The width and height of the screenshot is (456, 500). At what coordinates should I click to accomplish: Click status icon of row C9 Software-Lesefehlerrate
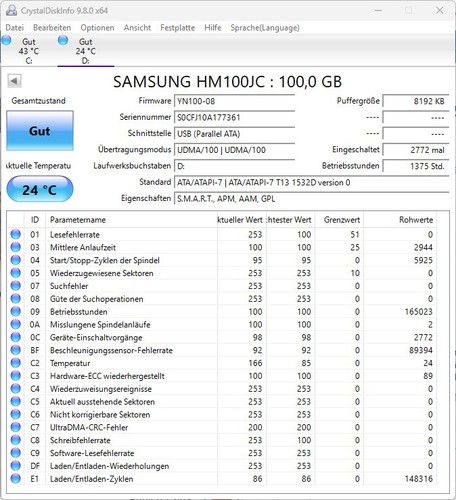[15, 453]
